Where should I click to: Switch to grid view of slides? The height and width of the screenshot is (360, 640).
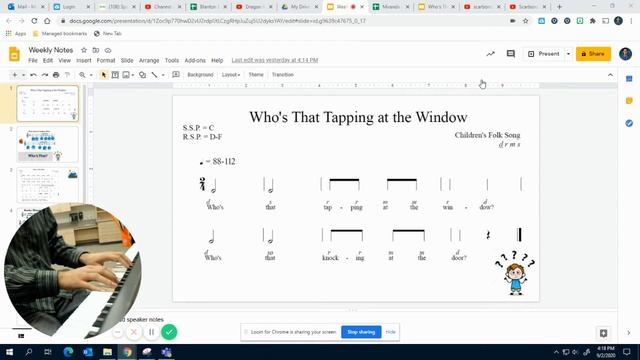tap(21, 336)
